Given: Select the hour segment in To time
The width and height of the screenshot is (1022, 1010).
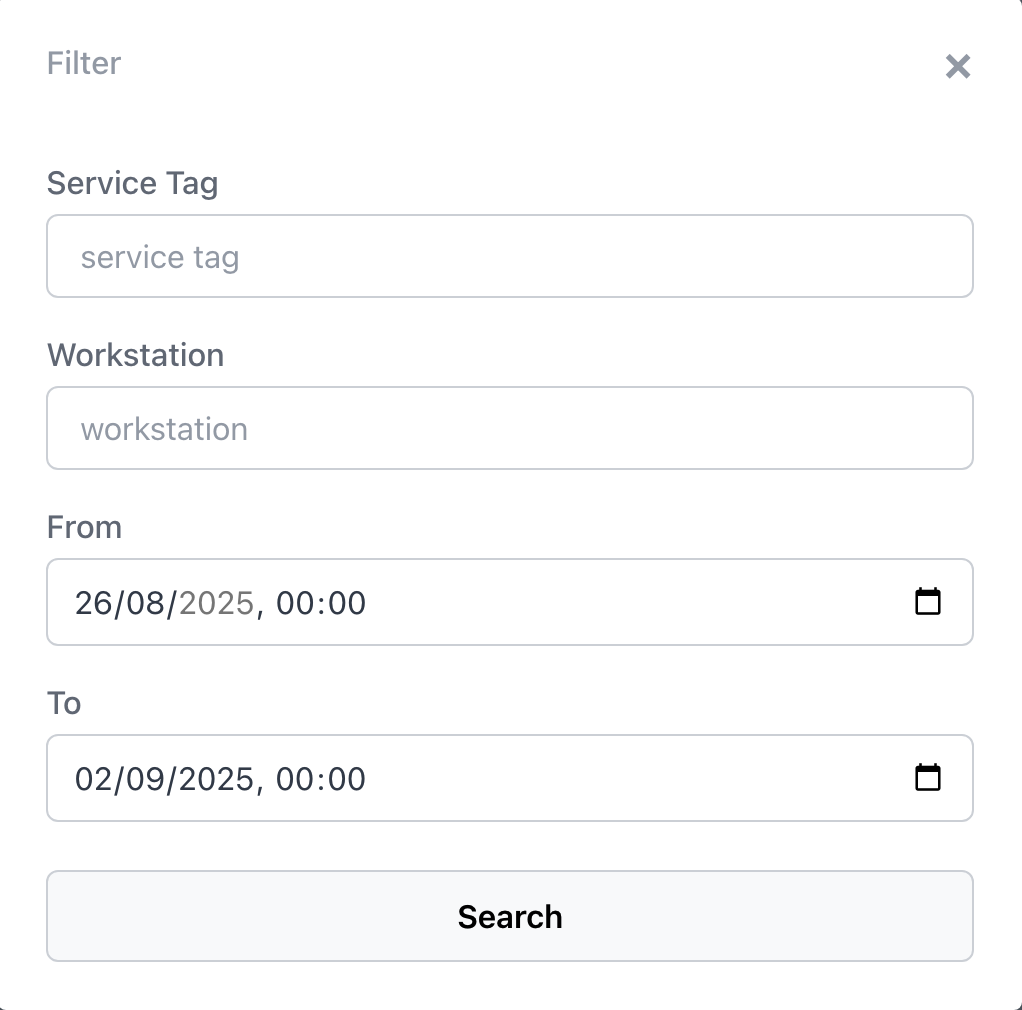Looking at the screenshot, I should click(x=294, y=779).
